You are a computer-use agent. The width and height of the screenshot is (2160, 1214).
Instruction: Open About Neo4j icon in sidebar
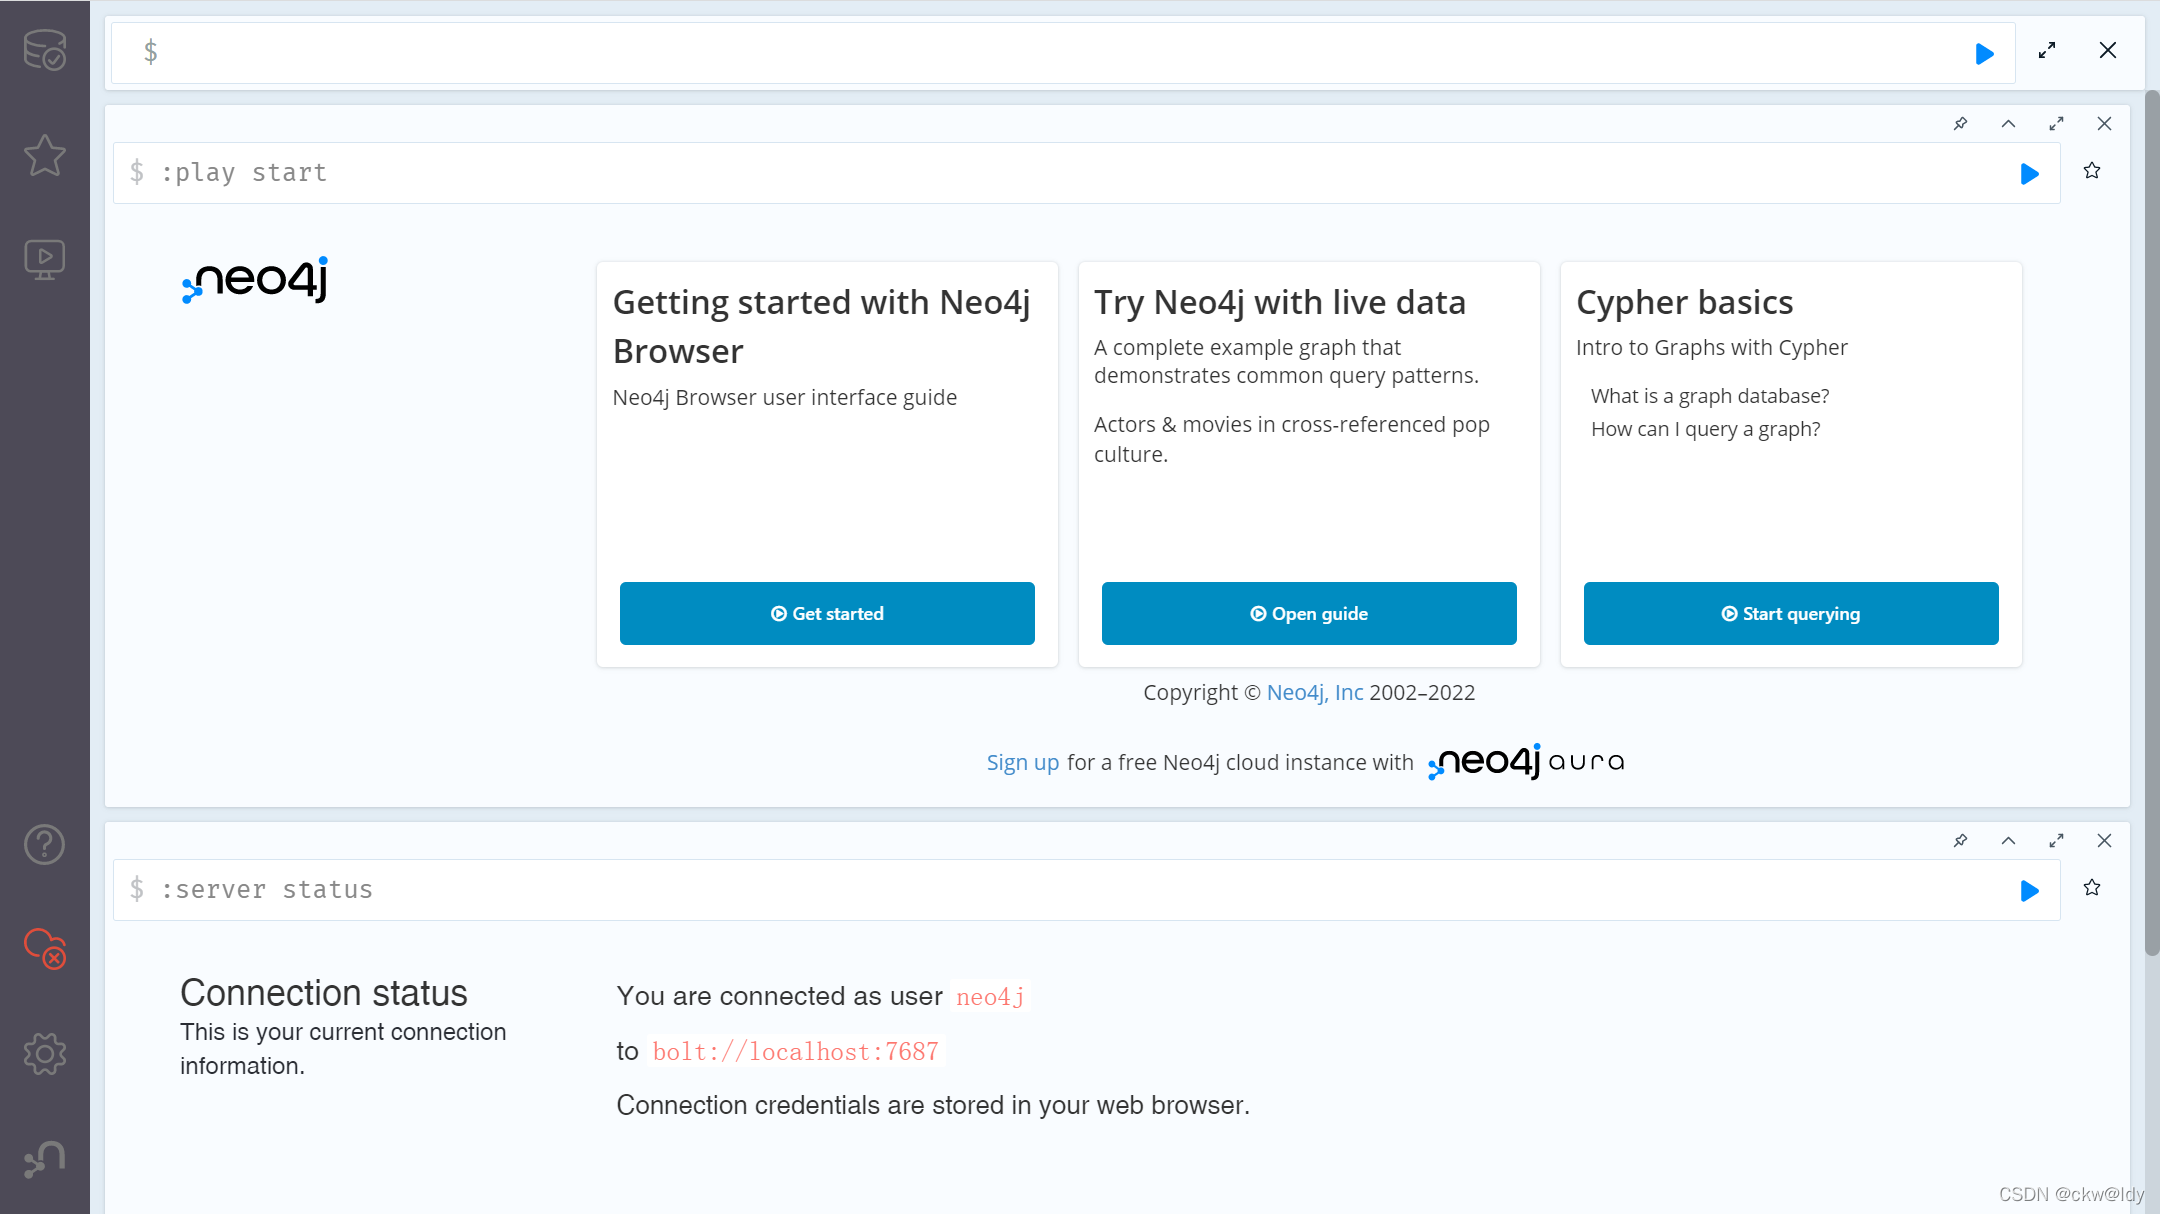(x=44, y=1160)
